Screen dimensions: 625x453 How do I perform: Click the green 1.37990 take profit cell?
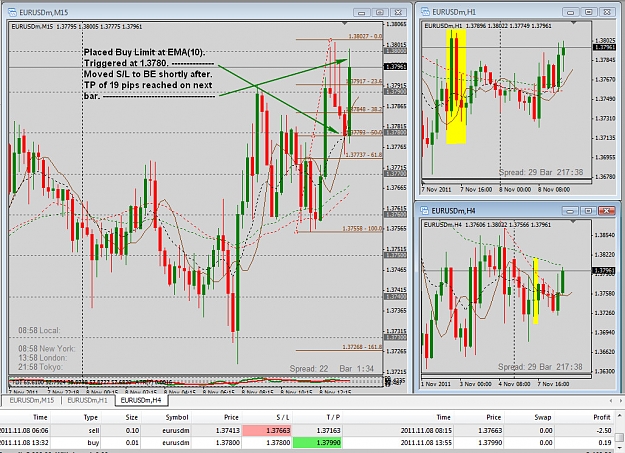pyautogui.click(x=317, y=443)
